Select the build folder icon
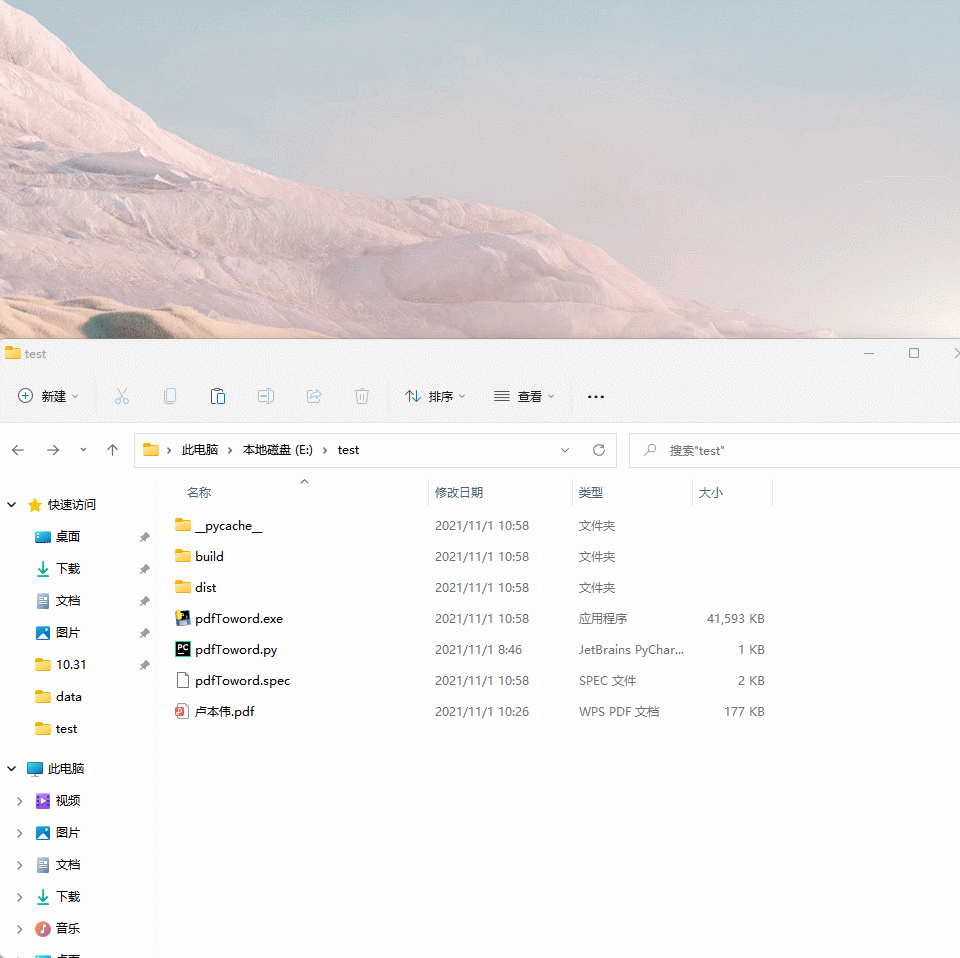The width and height of the screenshot is (960, 958). click(182, 556)
